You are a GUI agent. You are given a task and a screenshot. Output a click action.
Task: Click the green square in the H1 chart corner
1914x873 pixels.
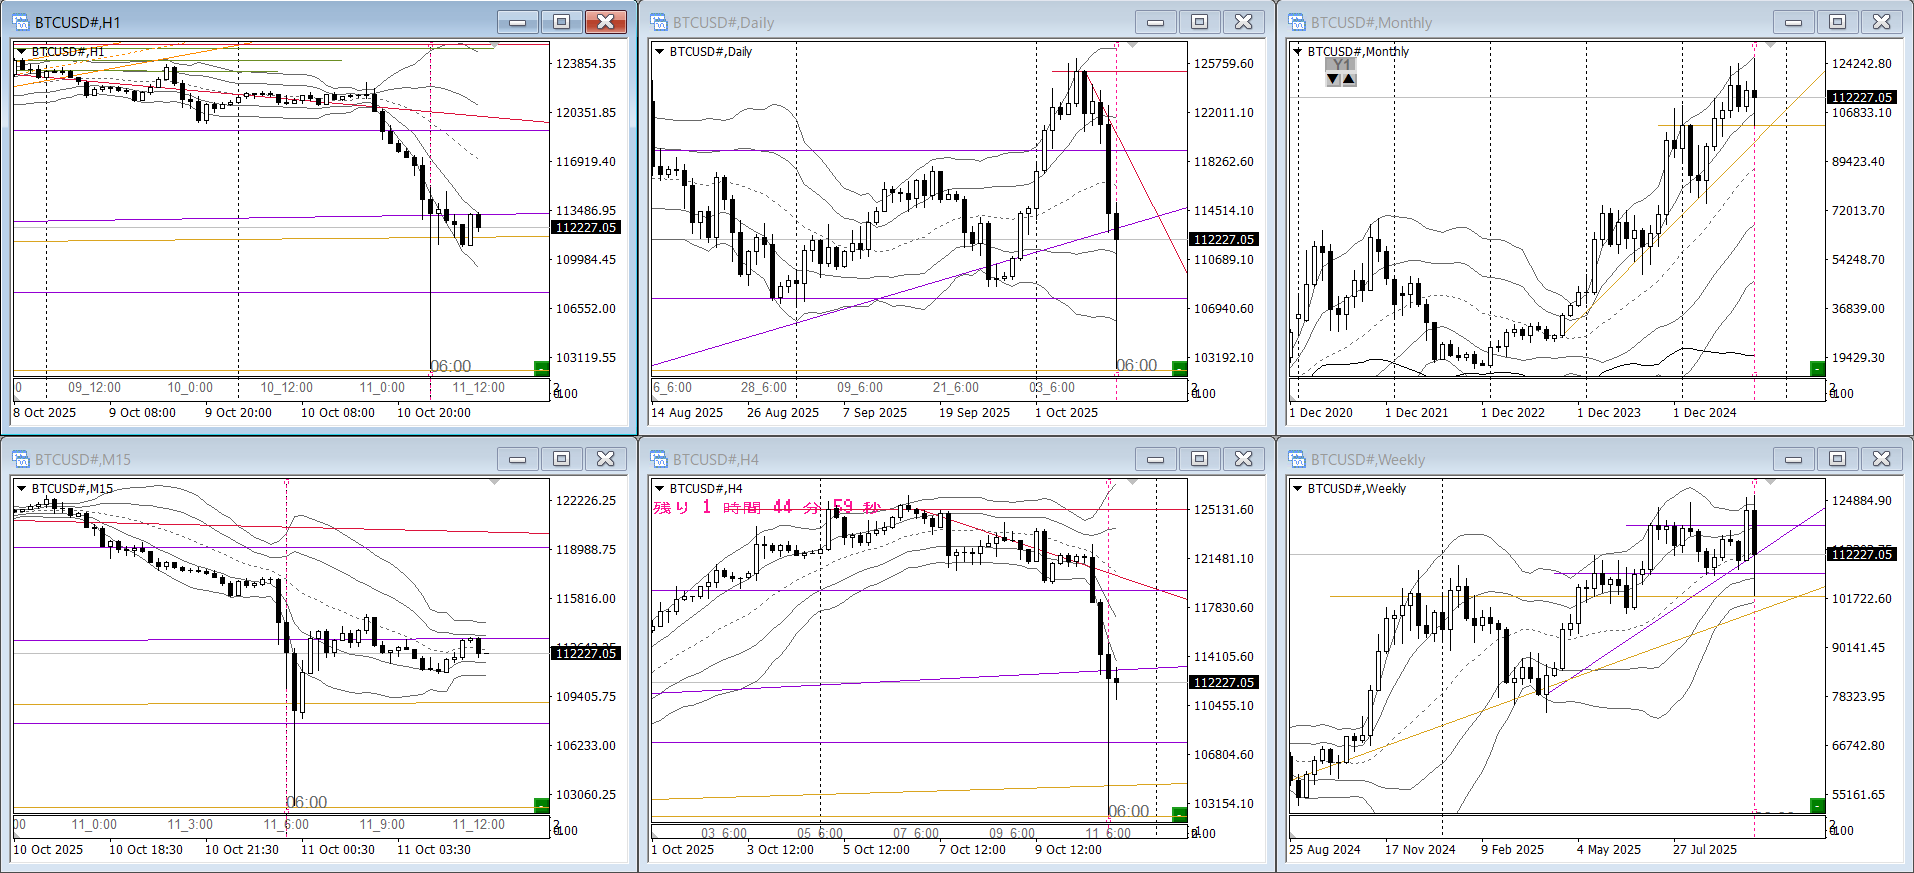tap(541, 368)
